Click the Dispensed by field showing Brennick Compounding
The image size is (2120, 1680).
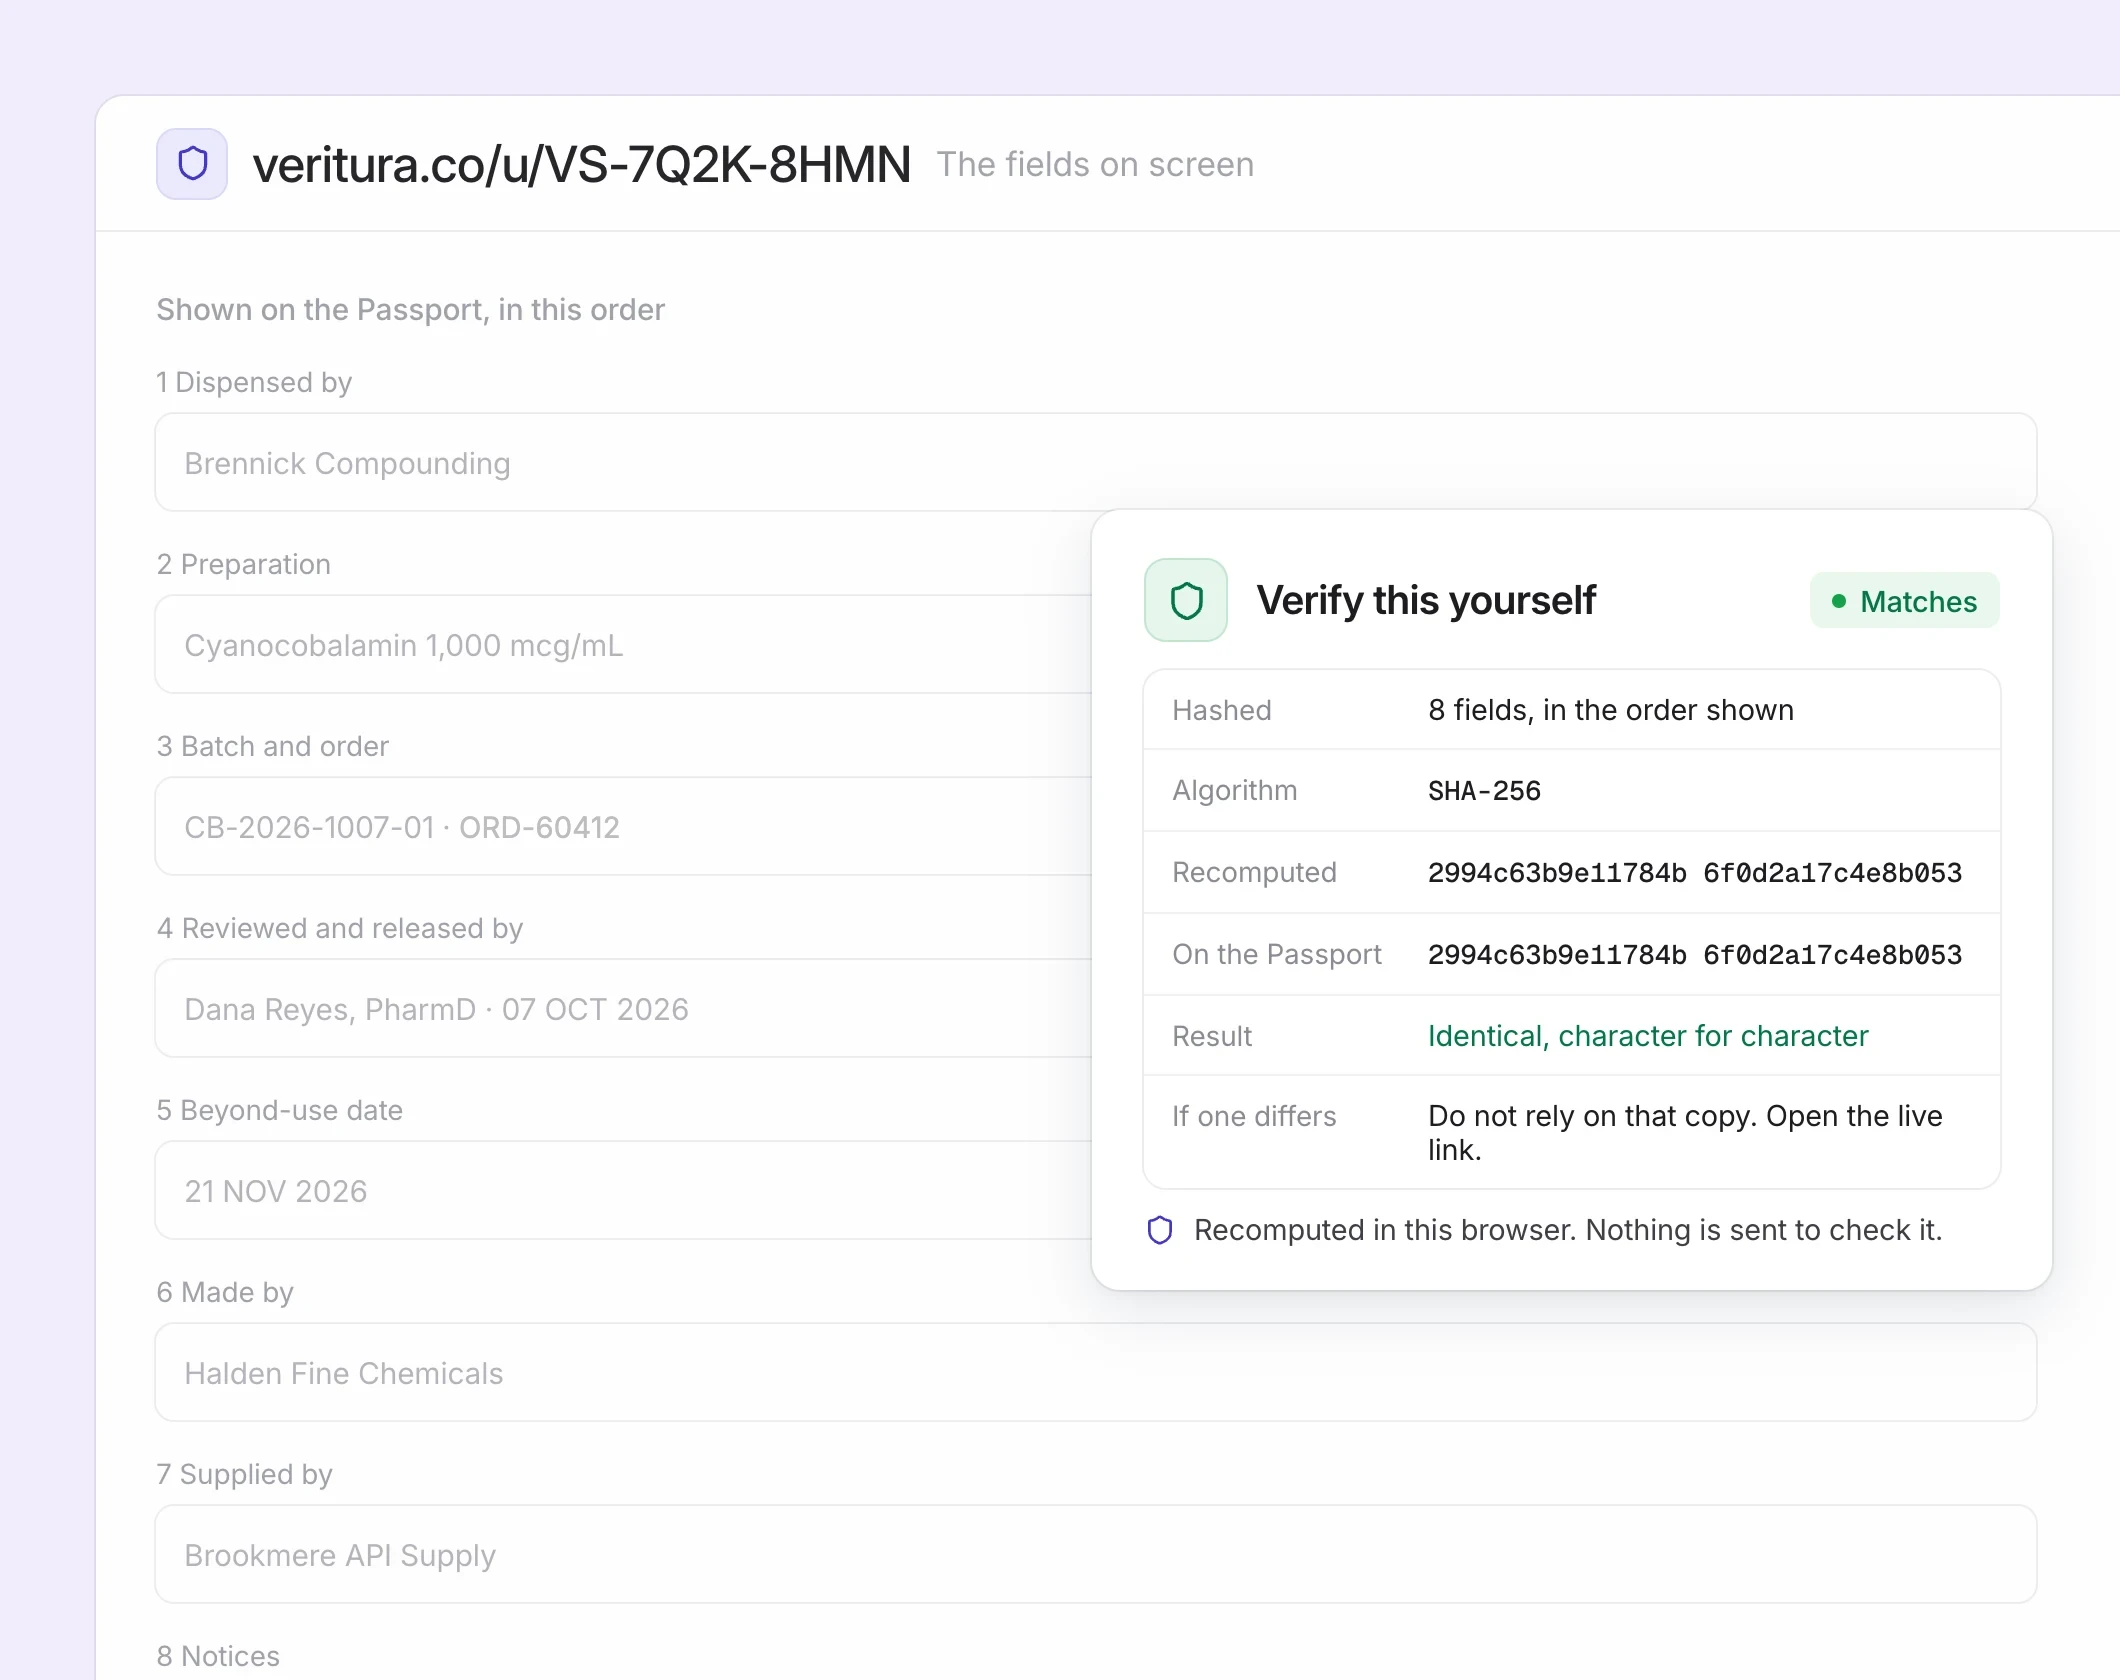tap(1096, 463)
